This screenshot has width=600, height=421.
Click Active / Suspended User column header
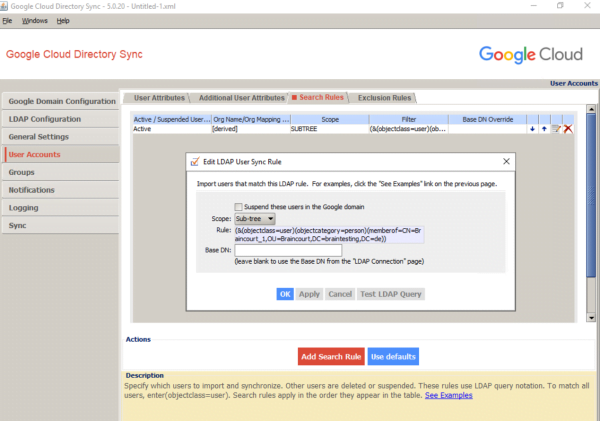tap(172, 119)
